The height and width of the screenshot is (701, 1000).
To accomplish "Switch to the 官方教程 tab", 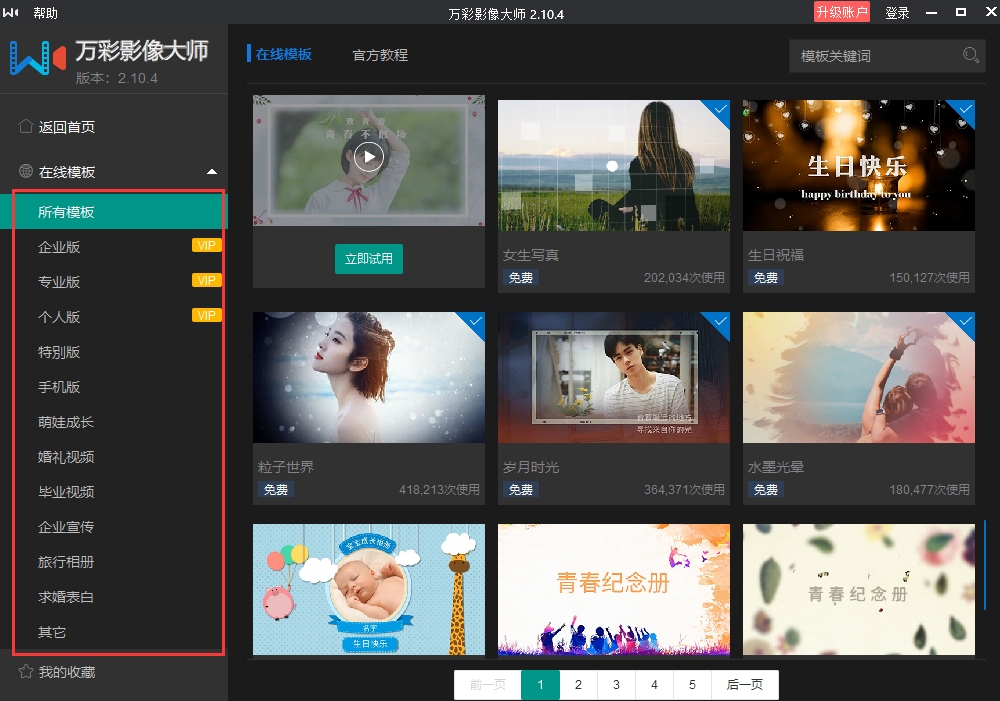I will point(379,56).
